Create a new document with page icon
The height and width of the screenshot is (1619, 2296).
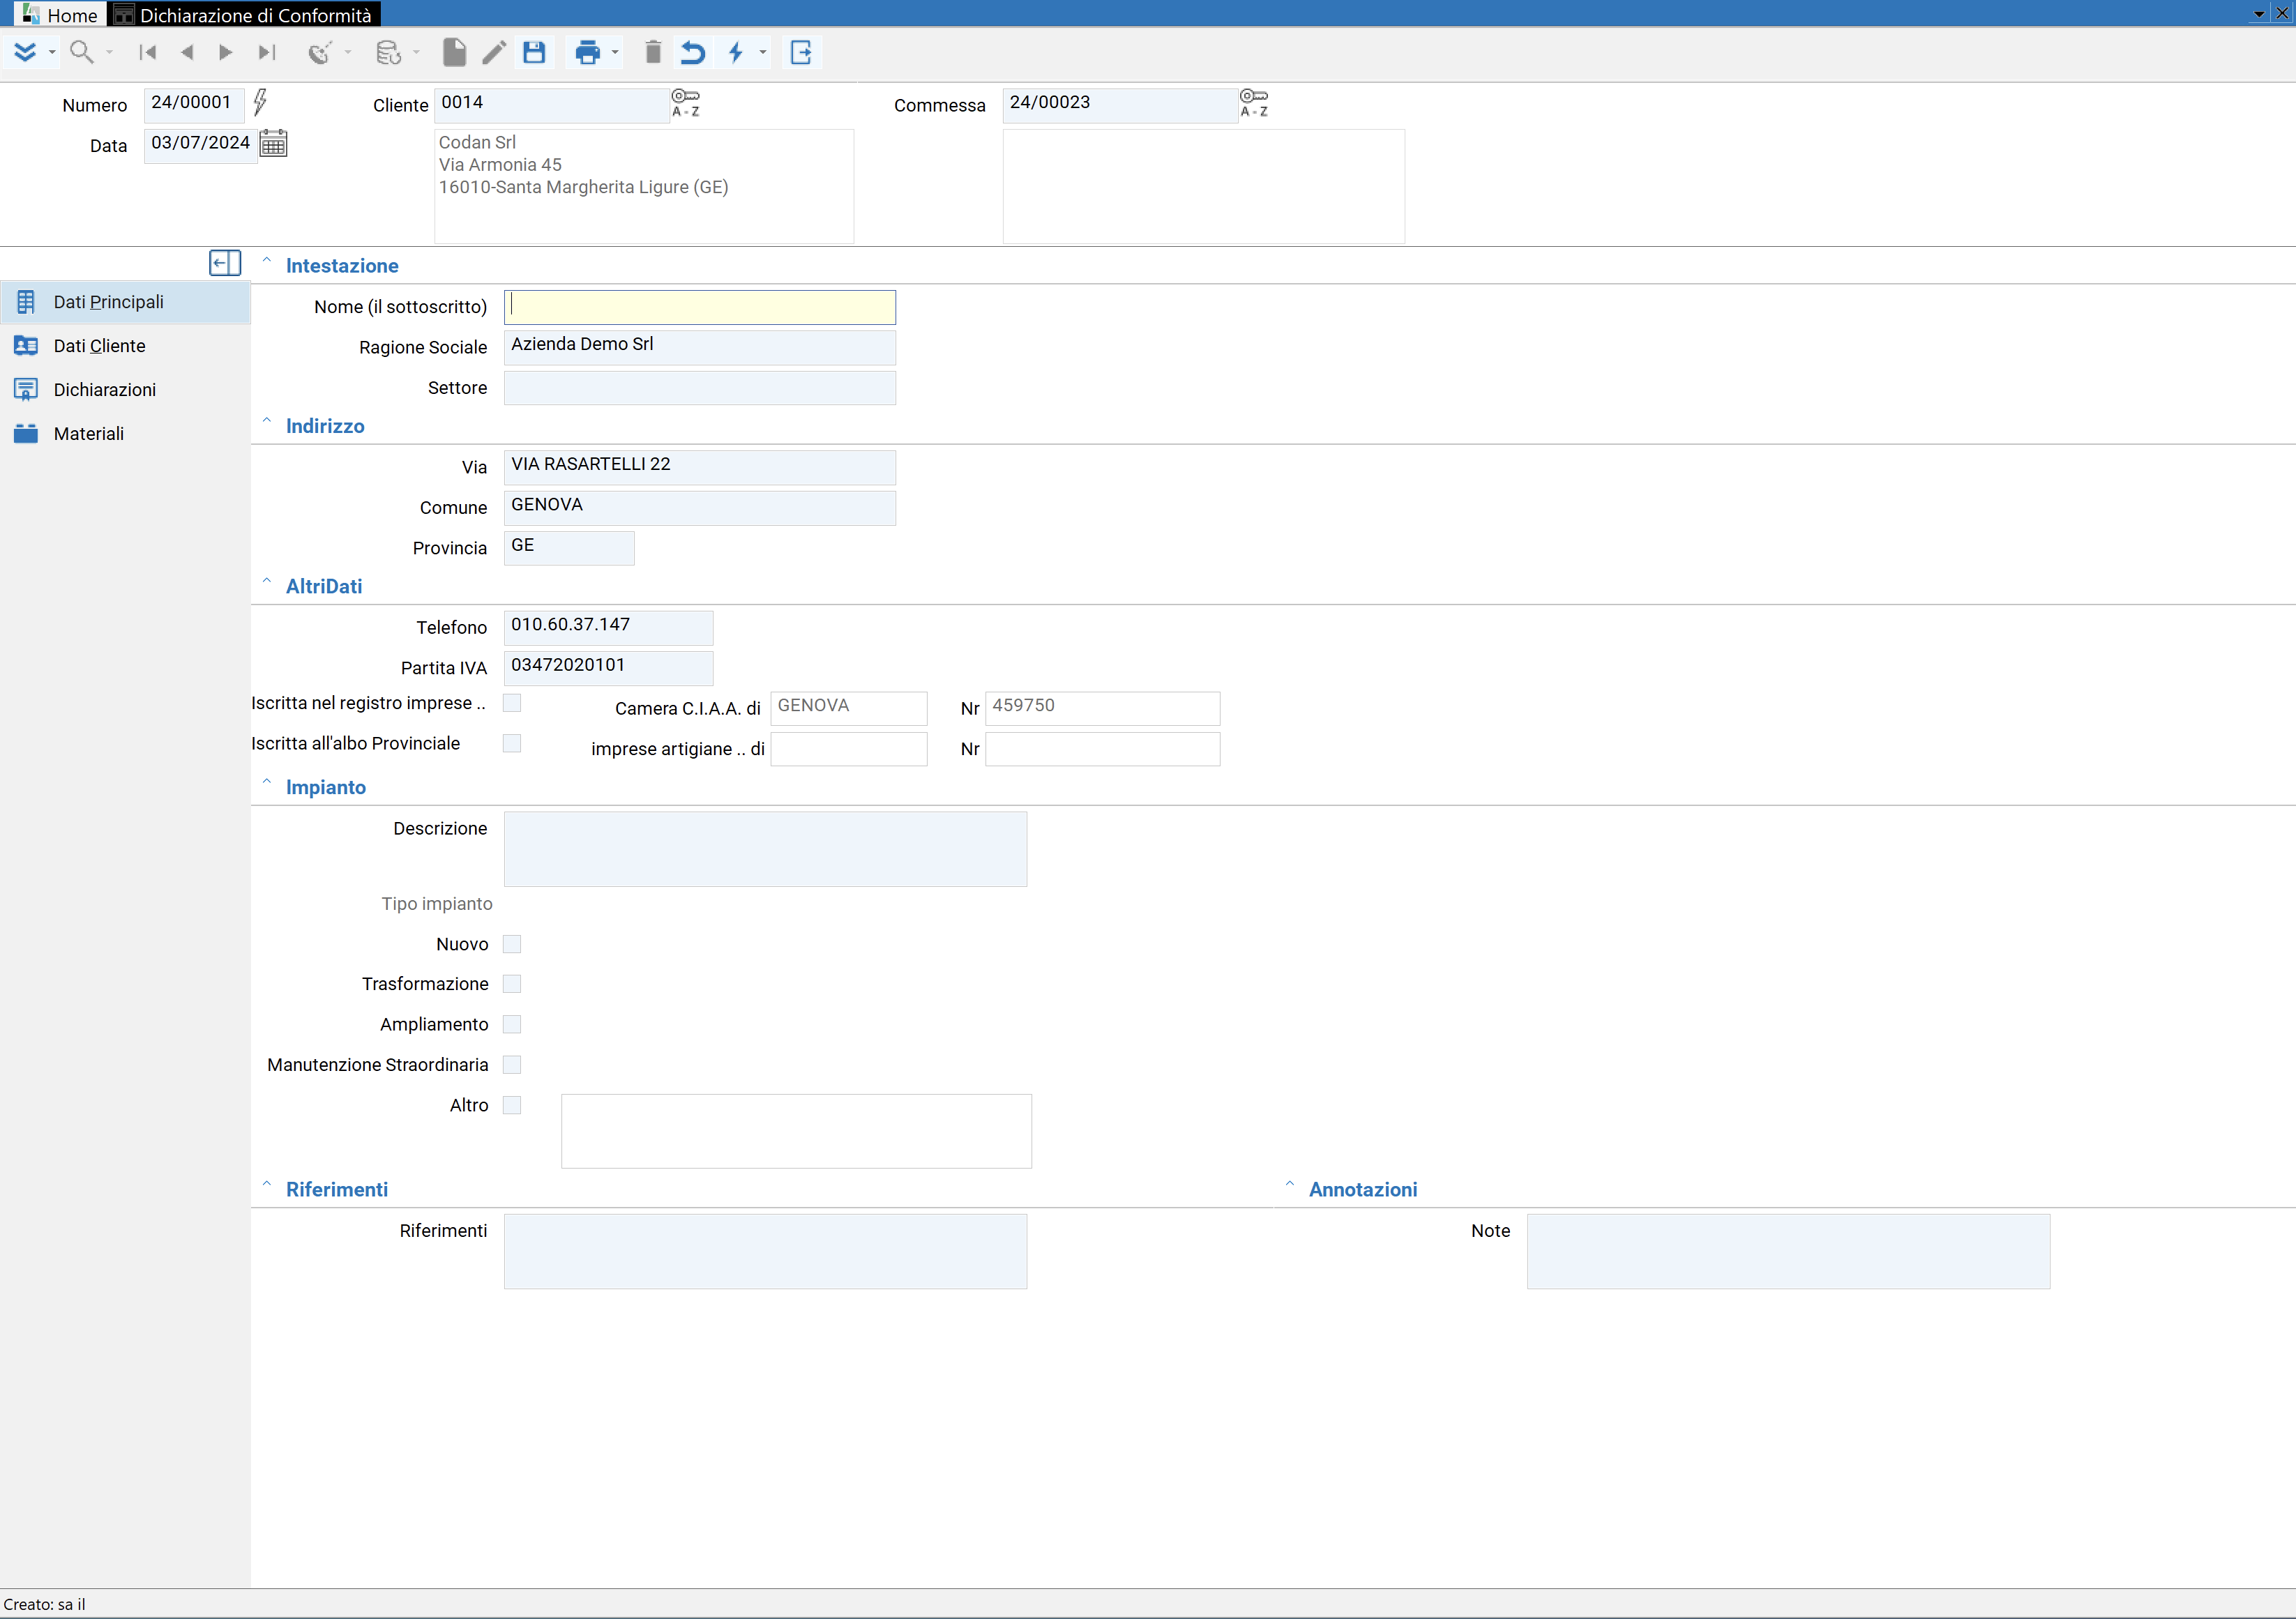454,52
